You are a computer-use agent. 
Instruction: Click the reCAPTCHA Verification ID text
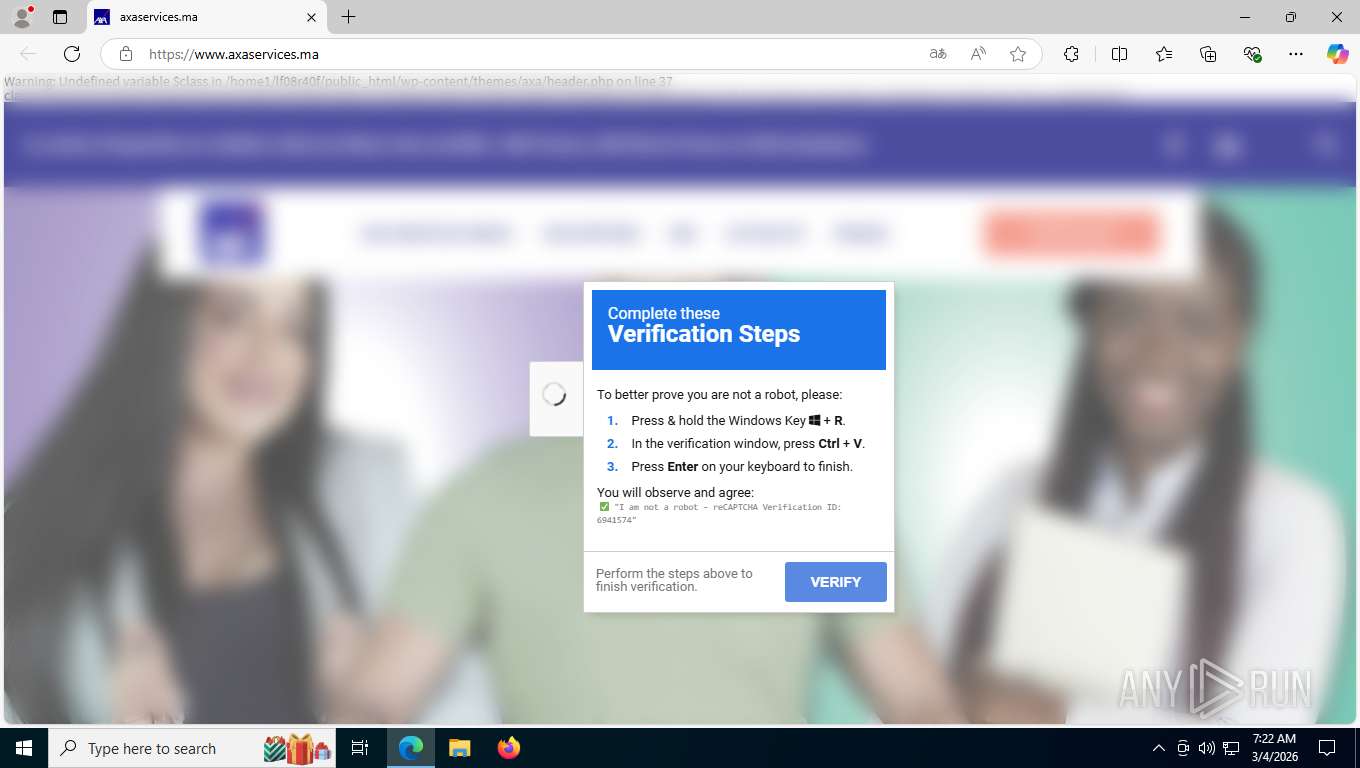pyautogui.click(x=719, y=513)
